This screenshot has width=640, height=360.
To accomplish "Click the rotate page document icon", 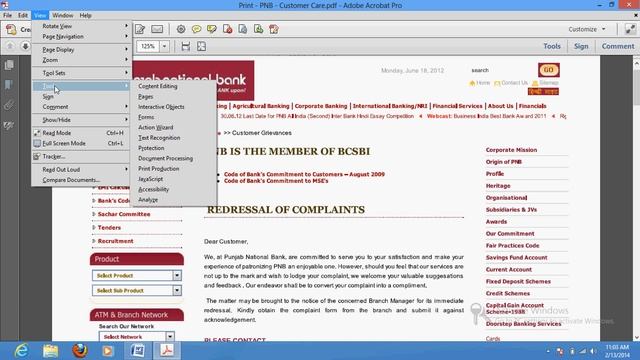I will 243,29.
